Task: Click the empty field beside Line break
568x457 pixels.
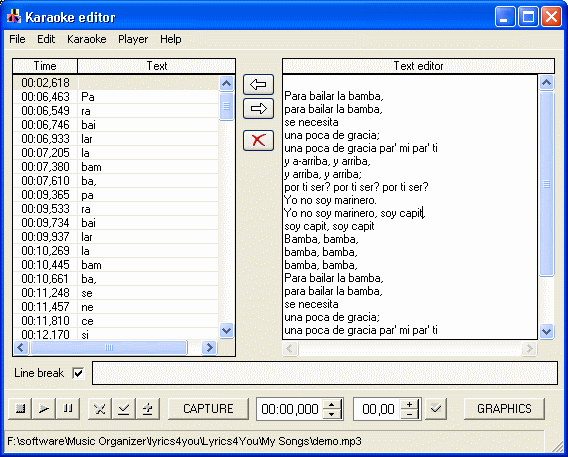Action: click(325, 373)
